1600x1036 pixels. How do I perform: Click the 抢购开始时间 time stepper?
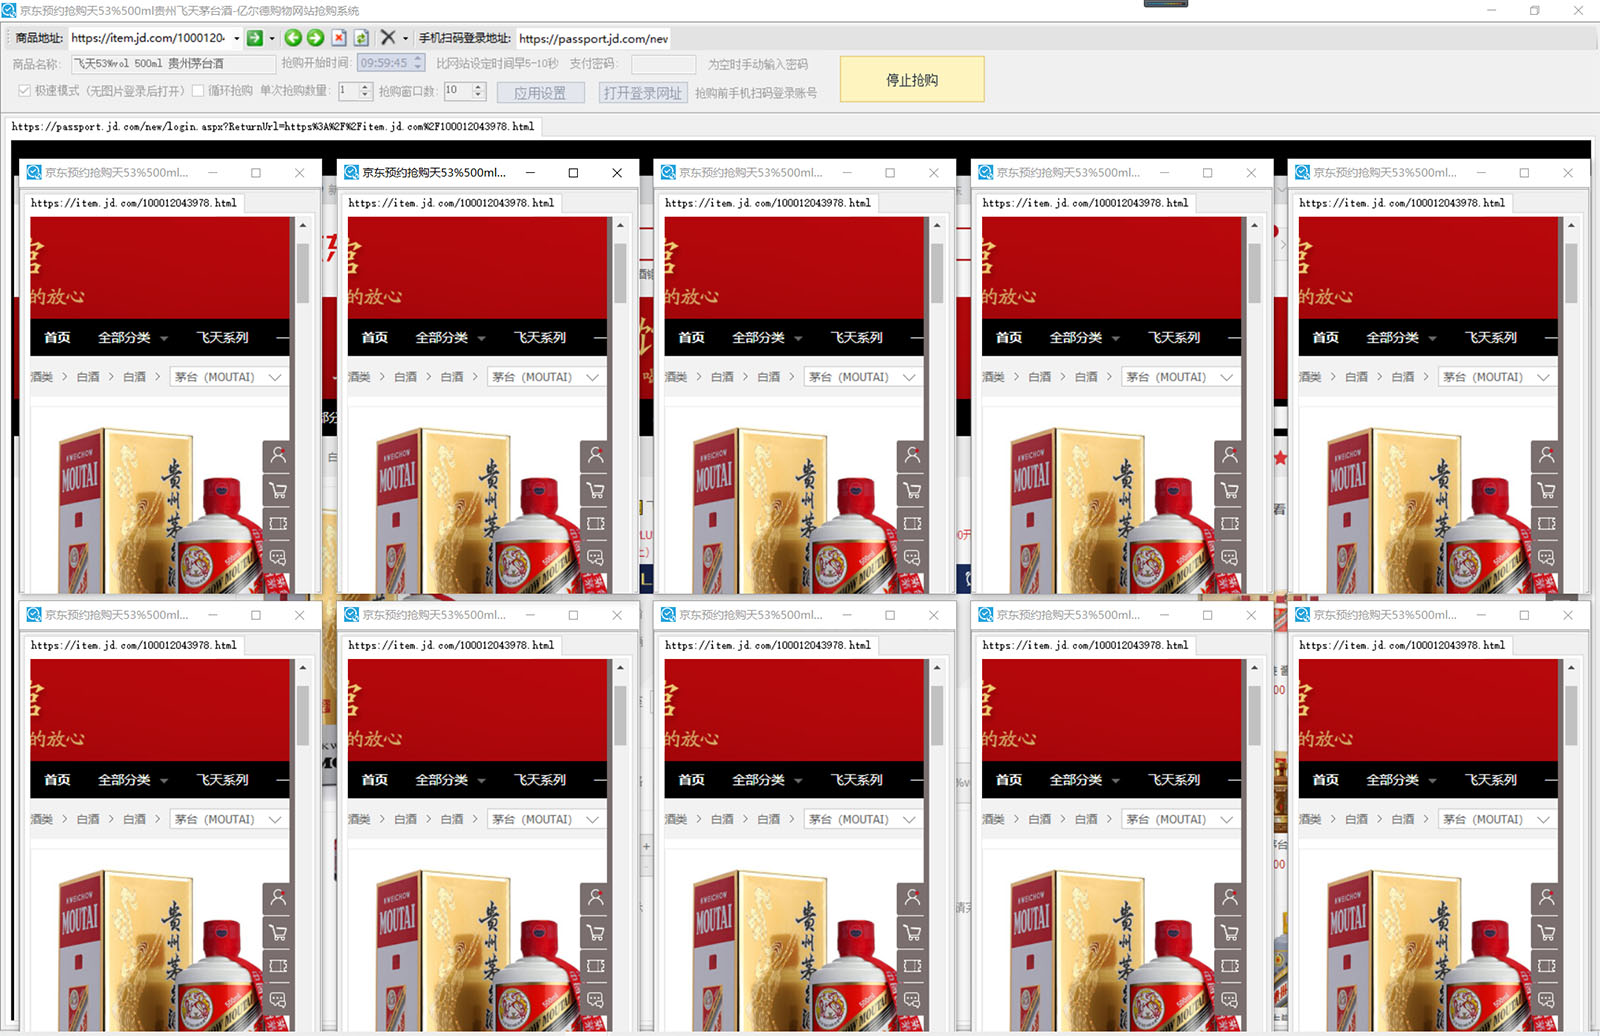point(418,63)
